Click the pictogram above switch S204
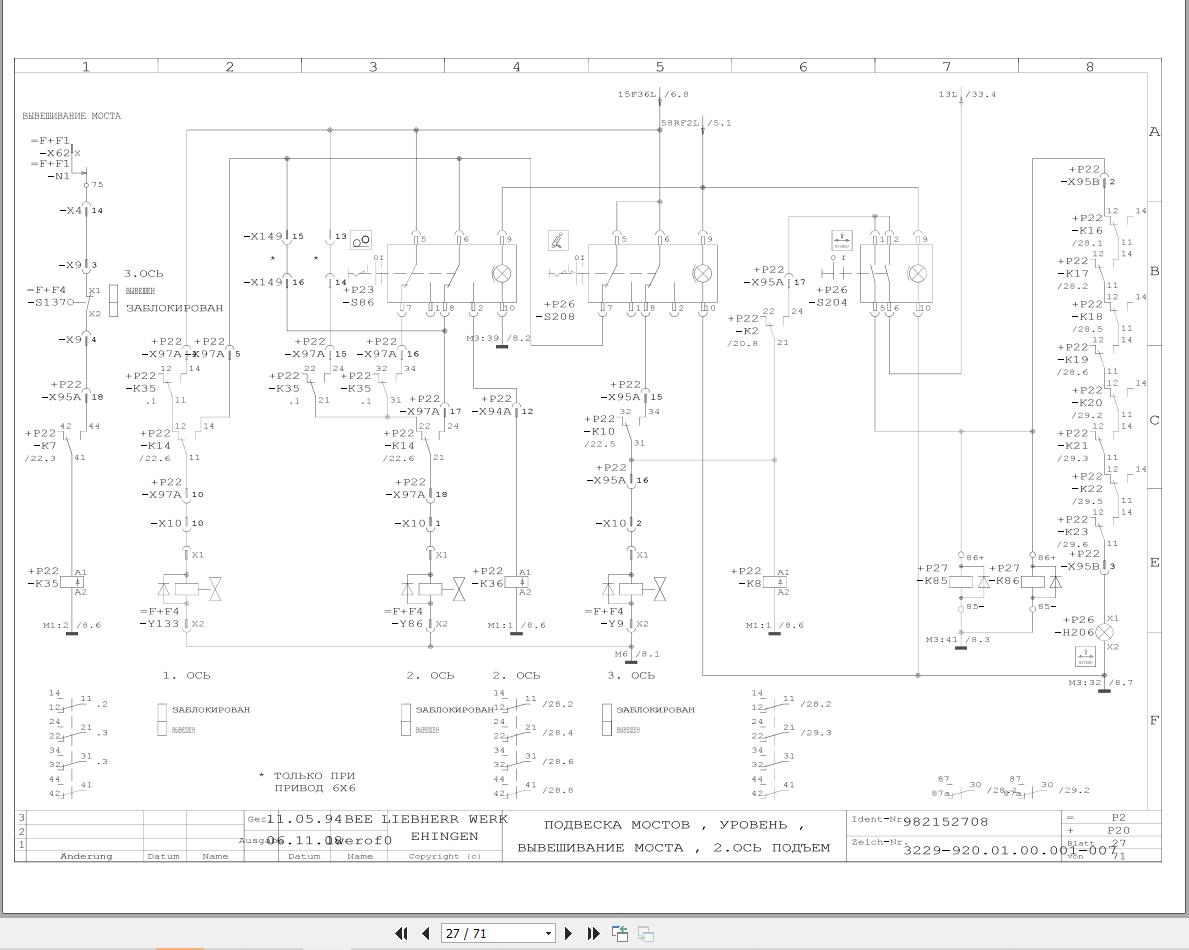Viewport: 1189px width, 950px height. [842, 240]
